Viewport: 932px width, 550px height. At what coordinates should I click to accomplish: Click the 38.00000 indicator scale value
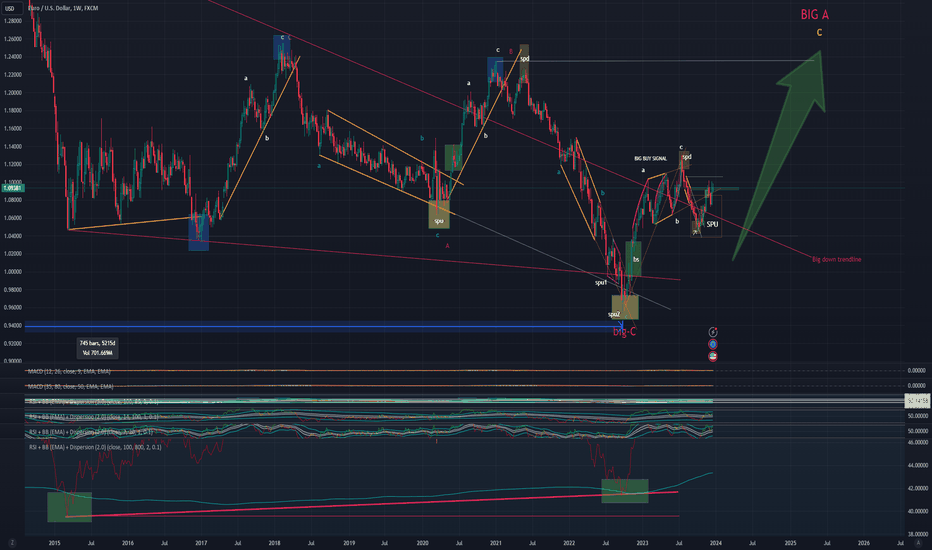(x=918, y=534)
